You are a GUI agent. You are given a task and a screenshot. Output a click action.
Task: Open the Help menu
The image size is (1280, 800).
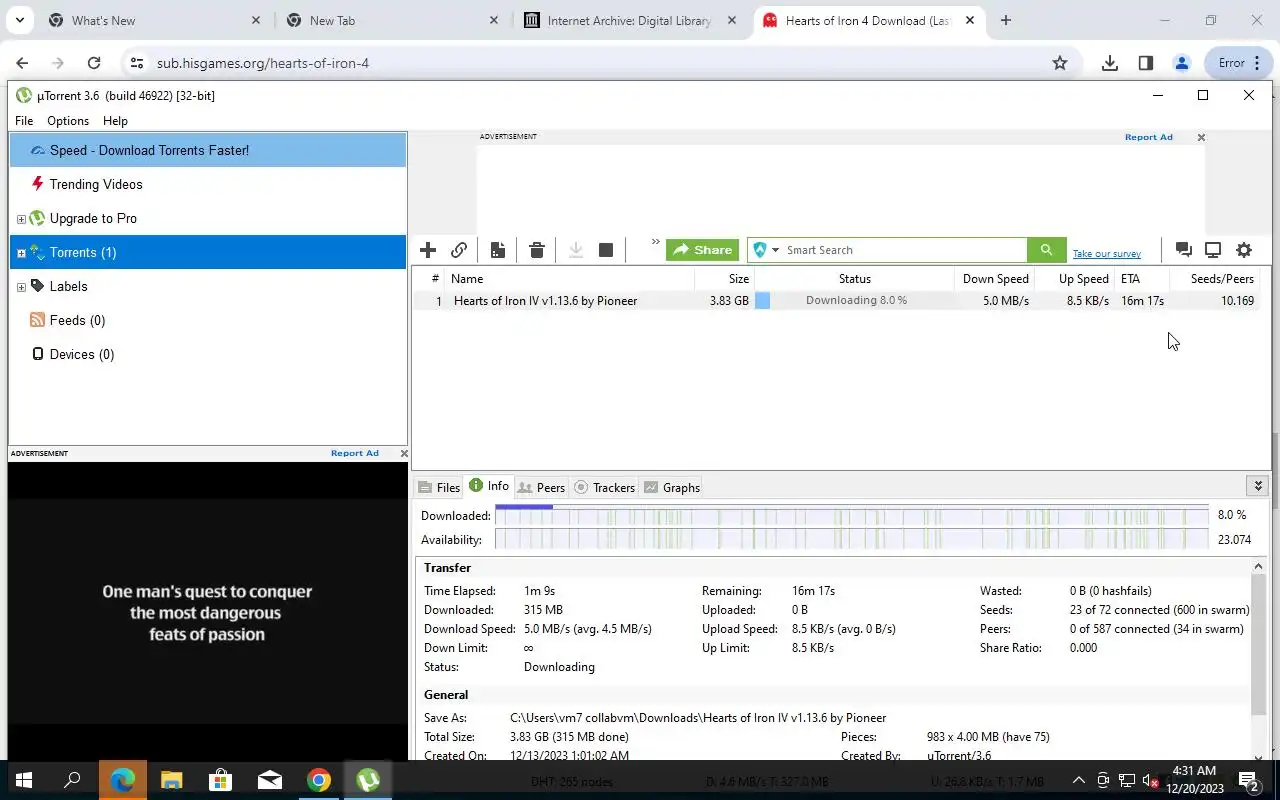tap(115, 120)
